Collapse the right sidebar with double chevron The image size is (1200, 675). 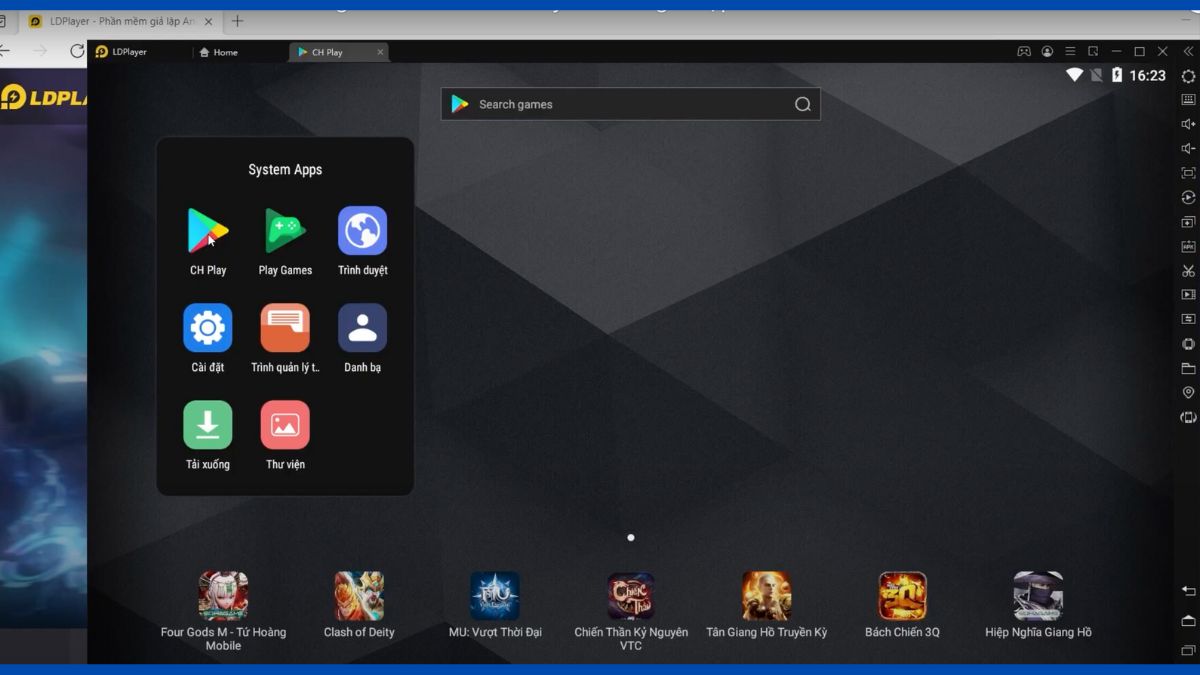(1188, 52)
